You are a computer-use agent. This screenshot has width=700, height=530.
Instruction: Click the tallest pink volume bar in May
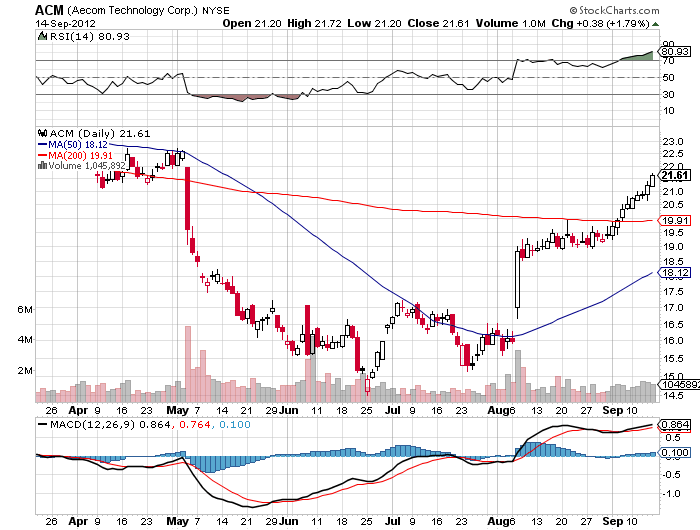(x=188, y=364)
